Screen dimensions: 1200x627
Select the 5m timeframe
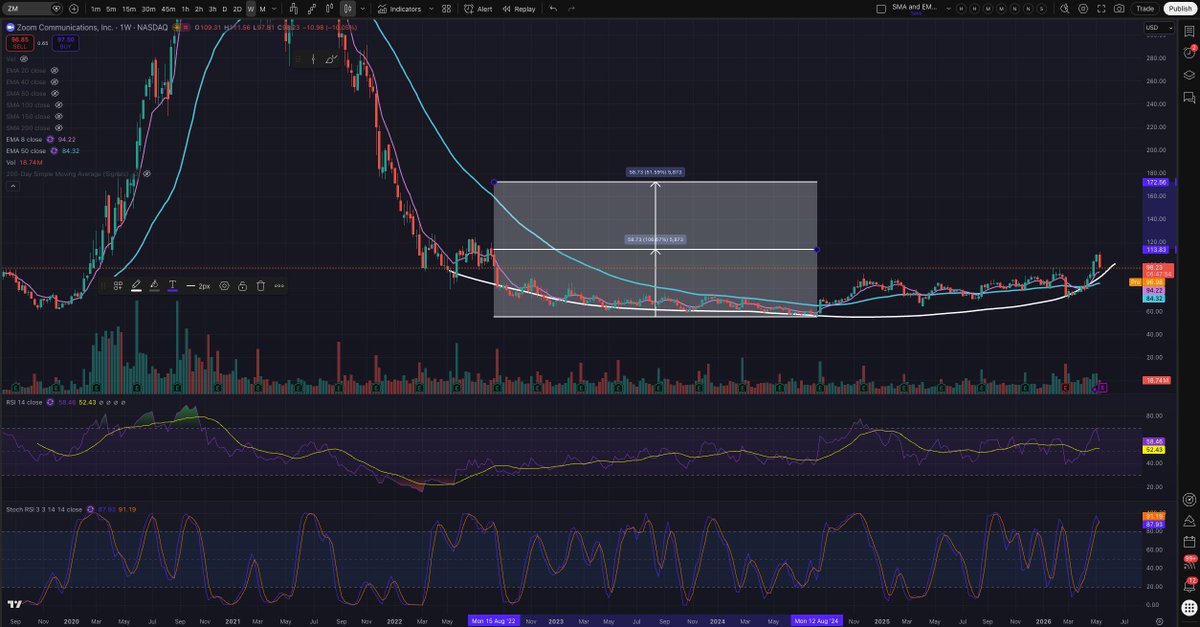point(111,9)
